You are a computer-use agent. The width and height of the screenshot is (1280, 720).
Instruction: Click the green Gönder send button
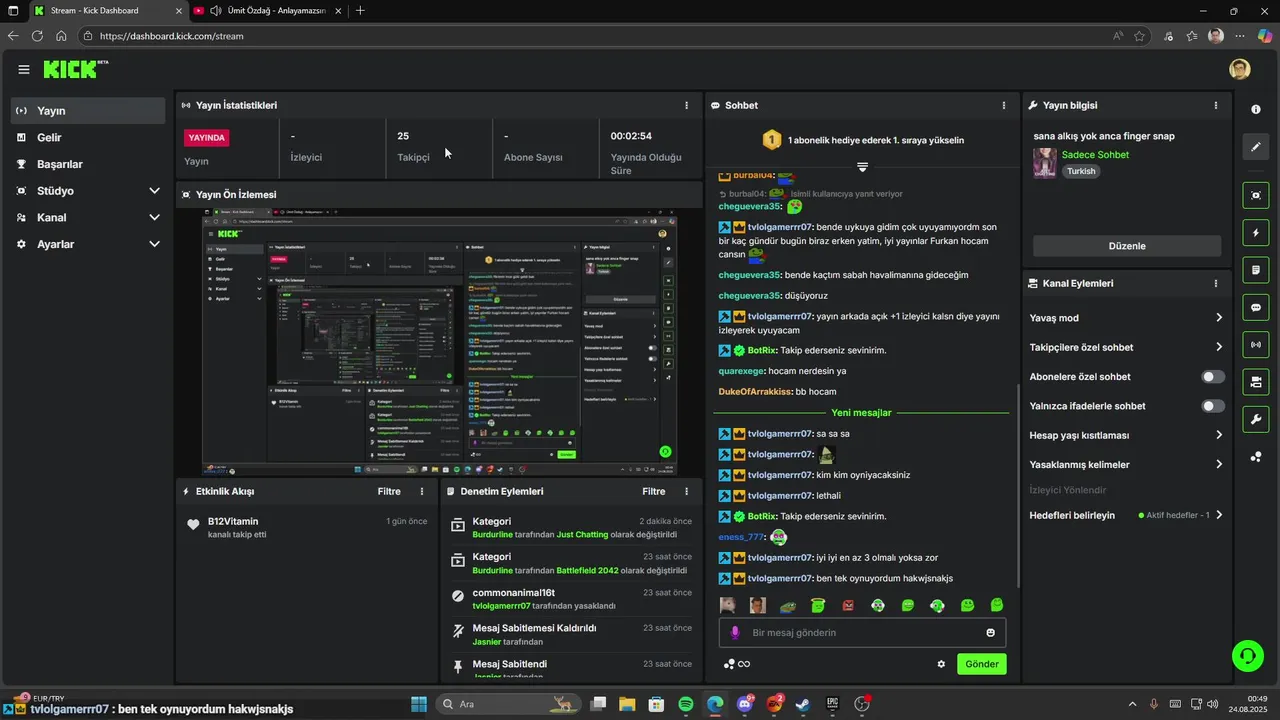pyautogui.click(x=981, y=664)
